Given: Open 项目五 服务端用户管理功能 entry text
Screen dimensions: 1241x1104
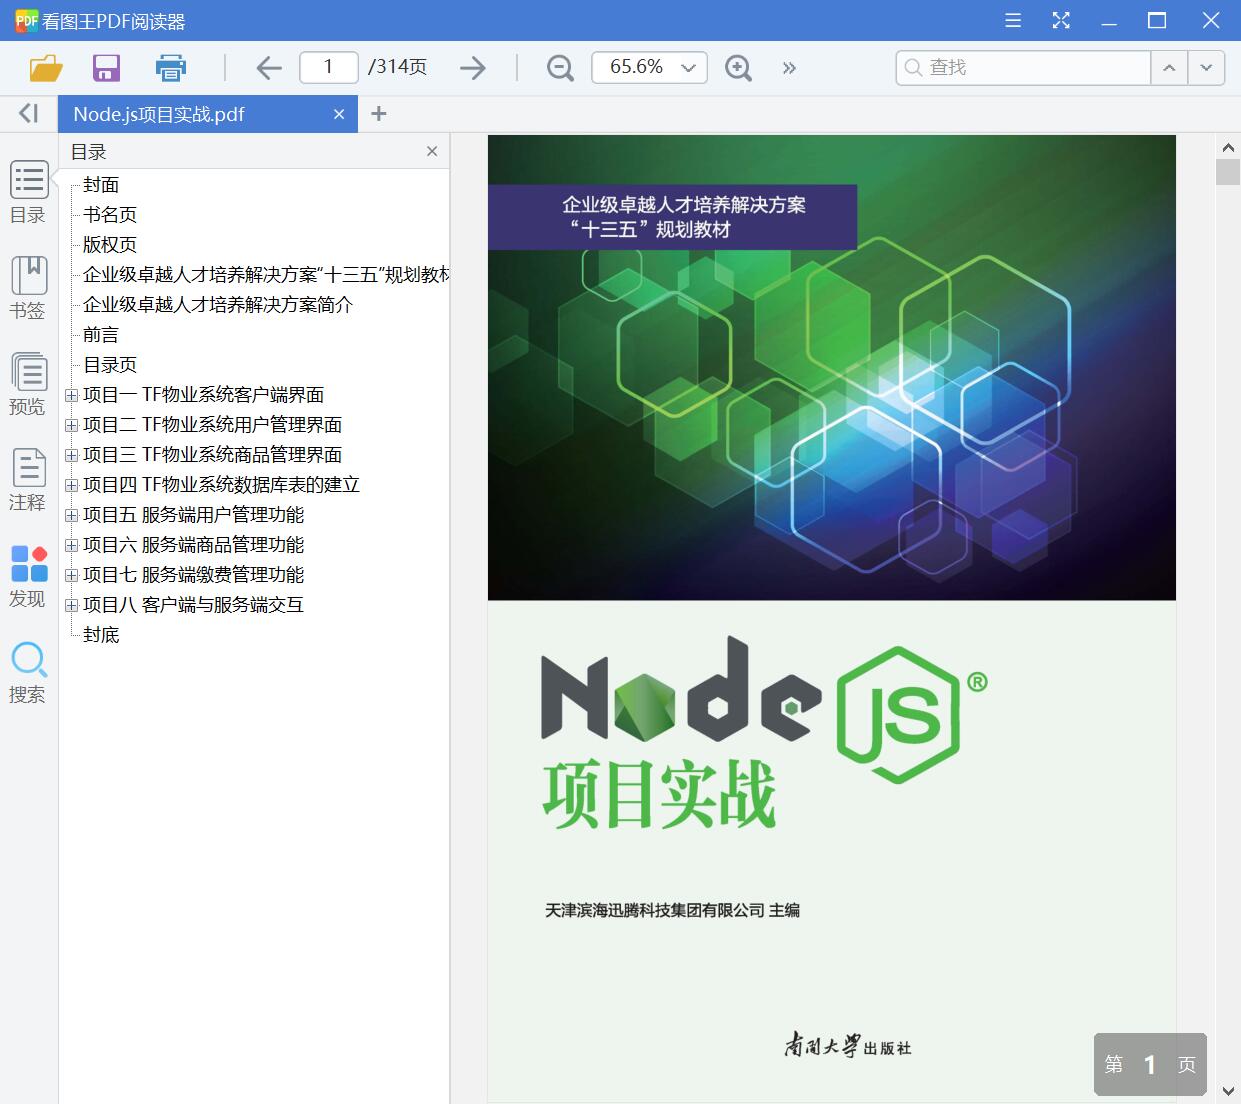Looking at the screenshot, I should 193,515.
